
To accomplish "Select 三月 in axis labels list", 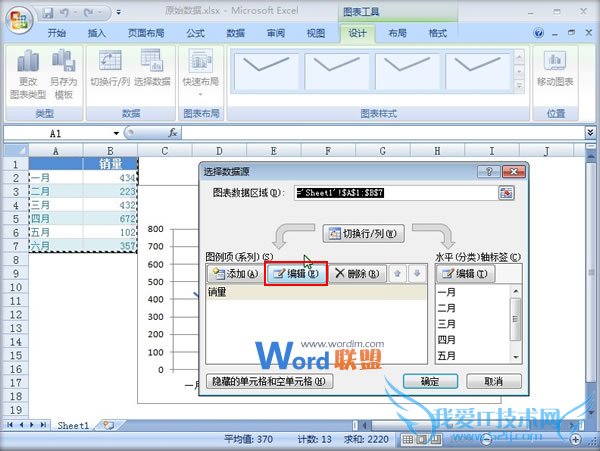I will (x=473, y=324).
